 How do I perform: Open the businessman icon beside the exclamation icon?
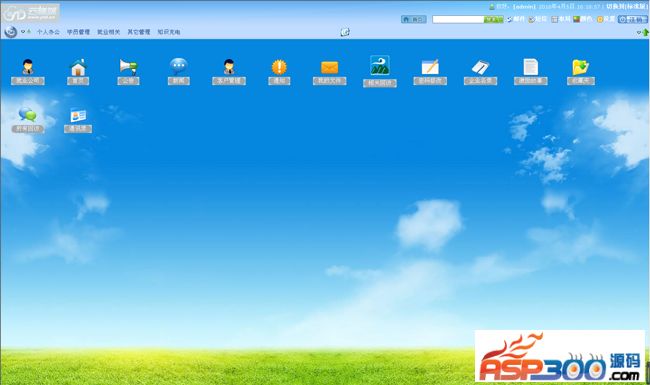coord(229,67)
